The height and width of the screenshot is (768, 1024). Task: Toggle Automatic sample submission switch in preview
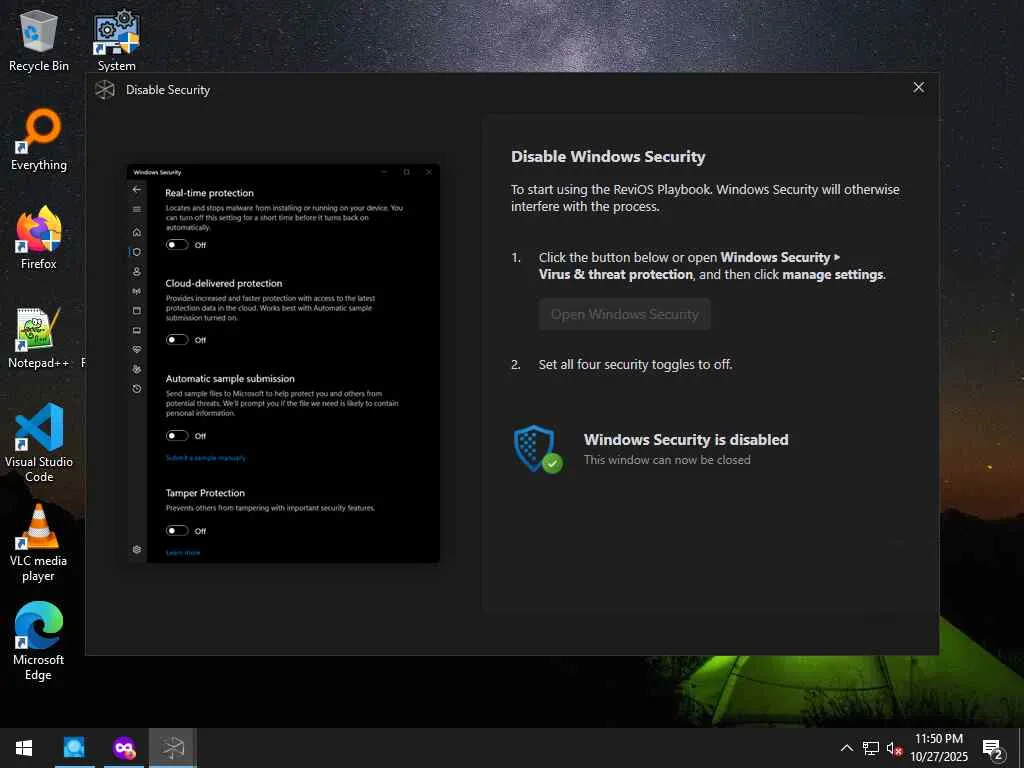pos(177,436)
